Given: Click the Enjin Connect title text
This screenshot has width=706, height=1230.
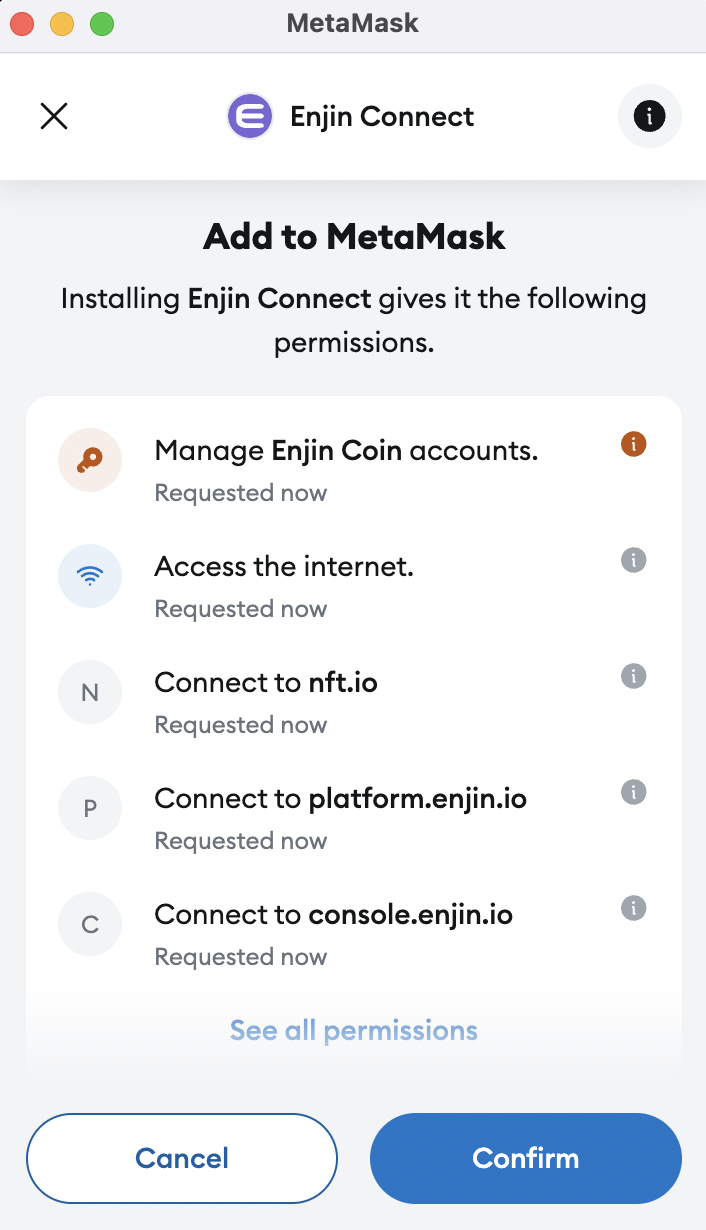Looking at the screenshot, I should [x=382, y=117].
